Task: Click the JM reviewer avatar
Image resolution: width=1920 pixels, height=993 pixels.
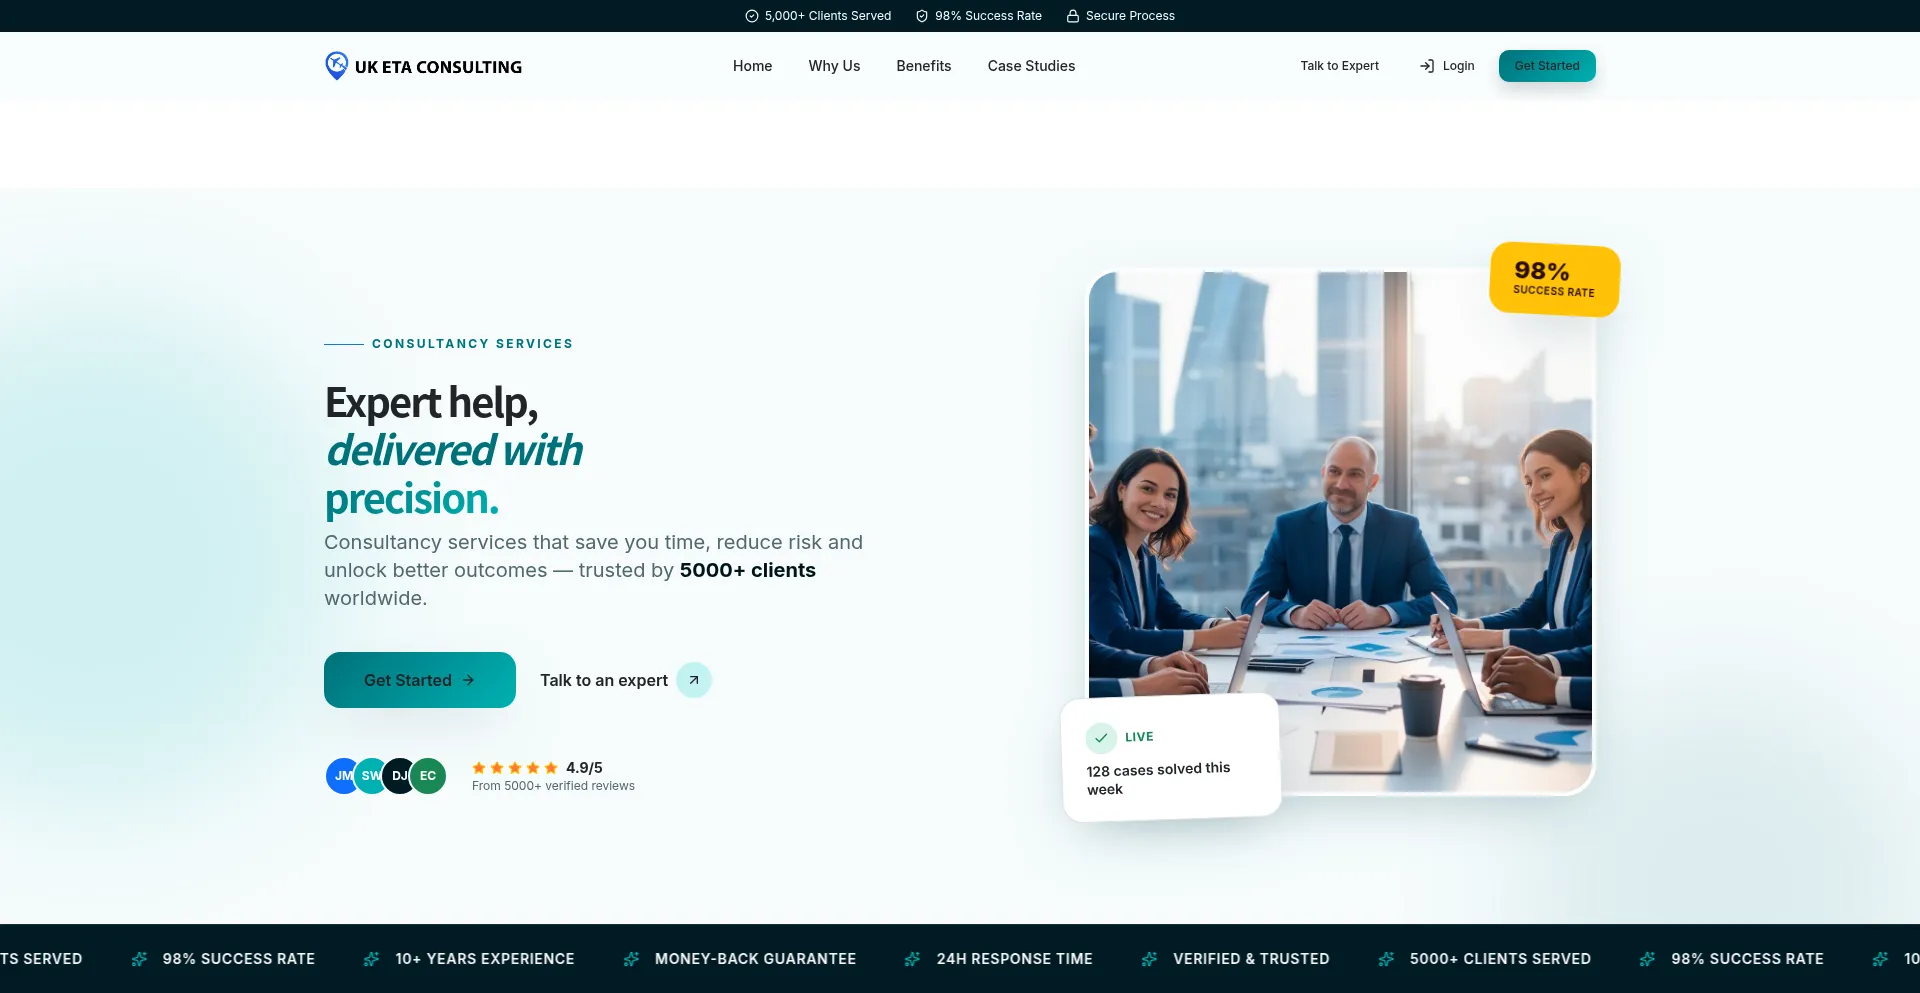Action: pyautogui.click(x=342, y=776)
